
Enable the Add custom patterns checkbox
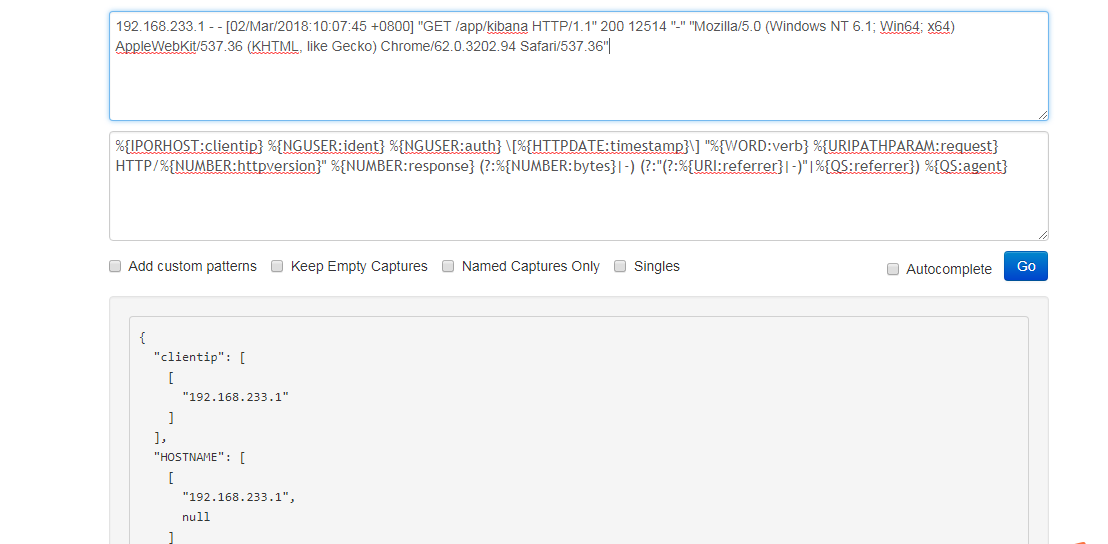[x=115, y=266]
